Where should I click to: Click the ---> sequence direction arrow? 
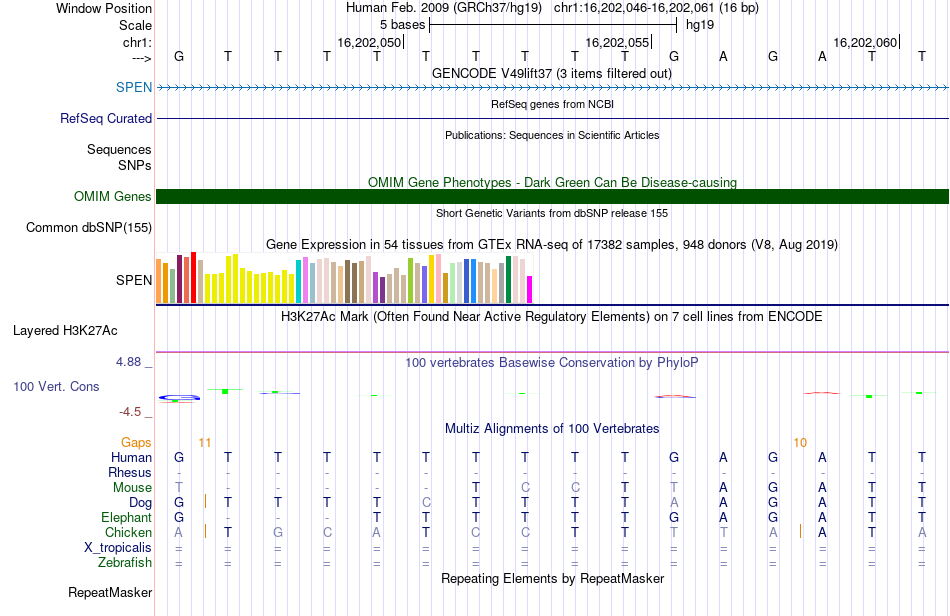(x=141, y=58)
